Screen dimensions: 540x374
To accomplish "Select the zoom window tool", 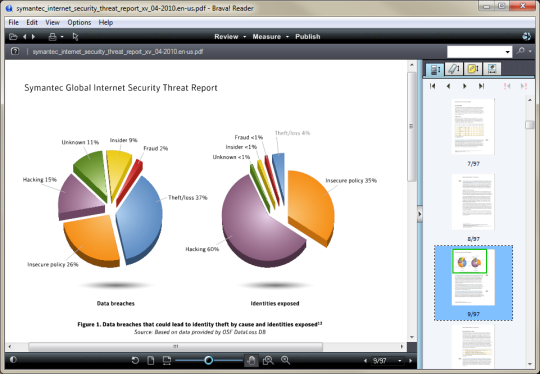I will click(x=268, y=360).
